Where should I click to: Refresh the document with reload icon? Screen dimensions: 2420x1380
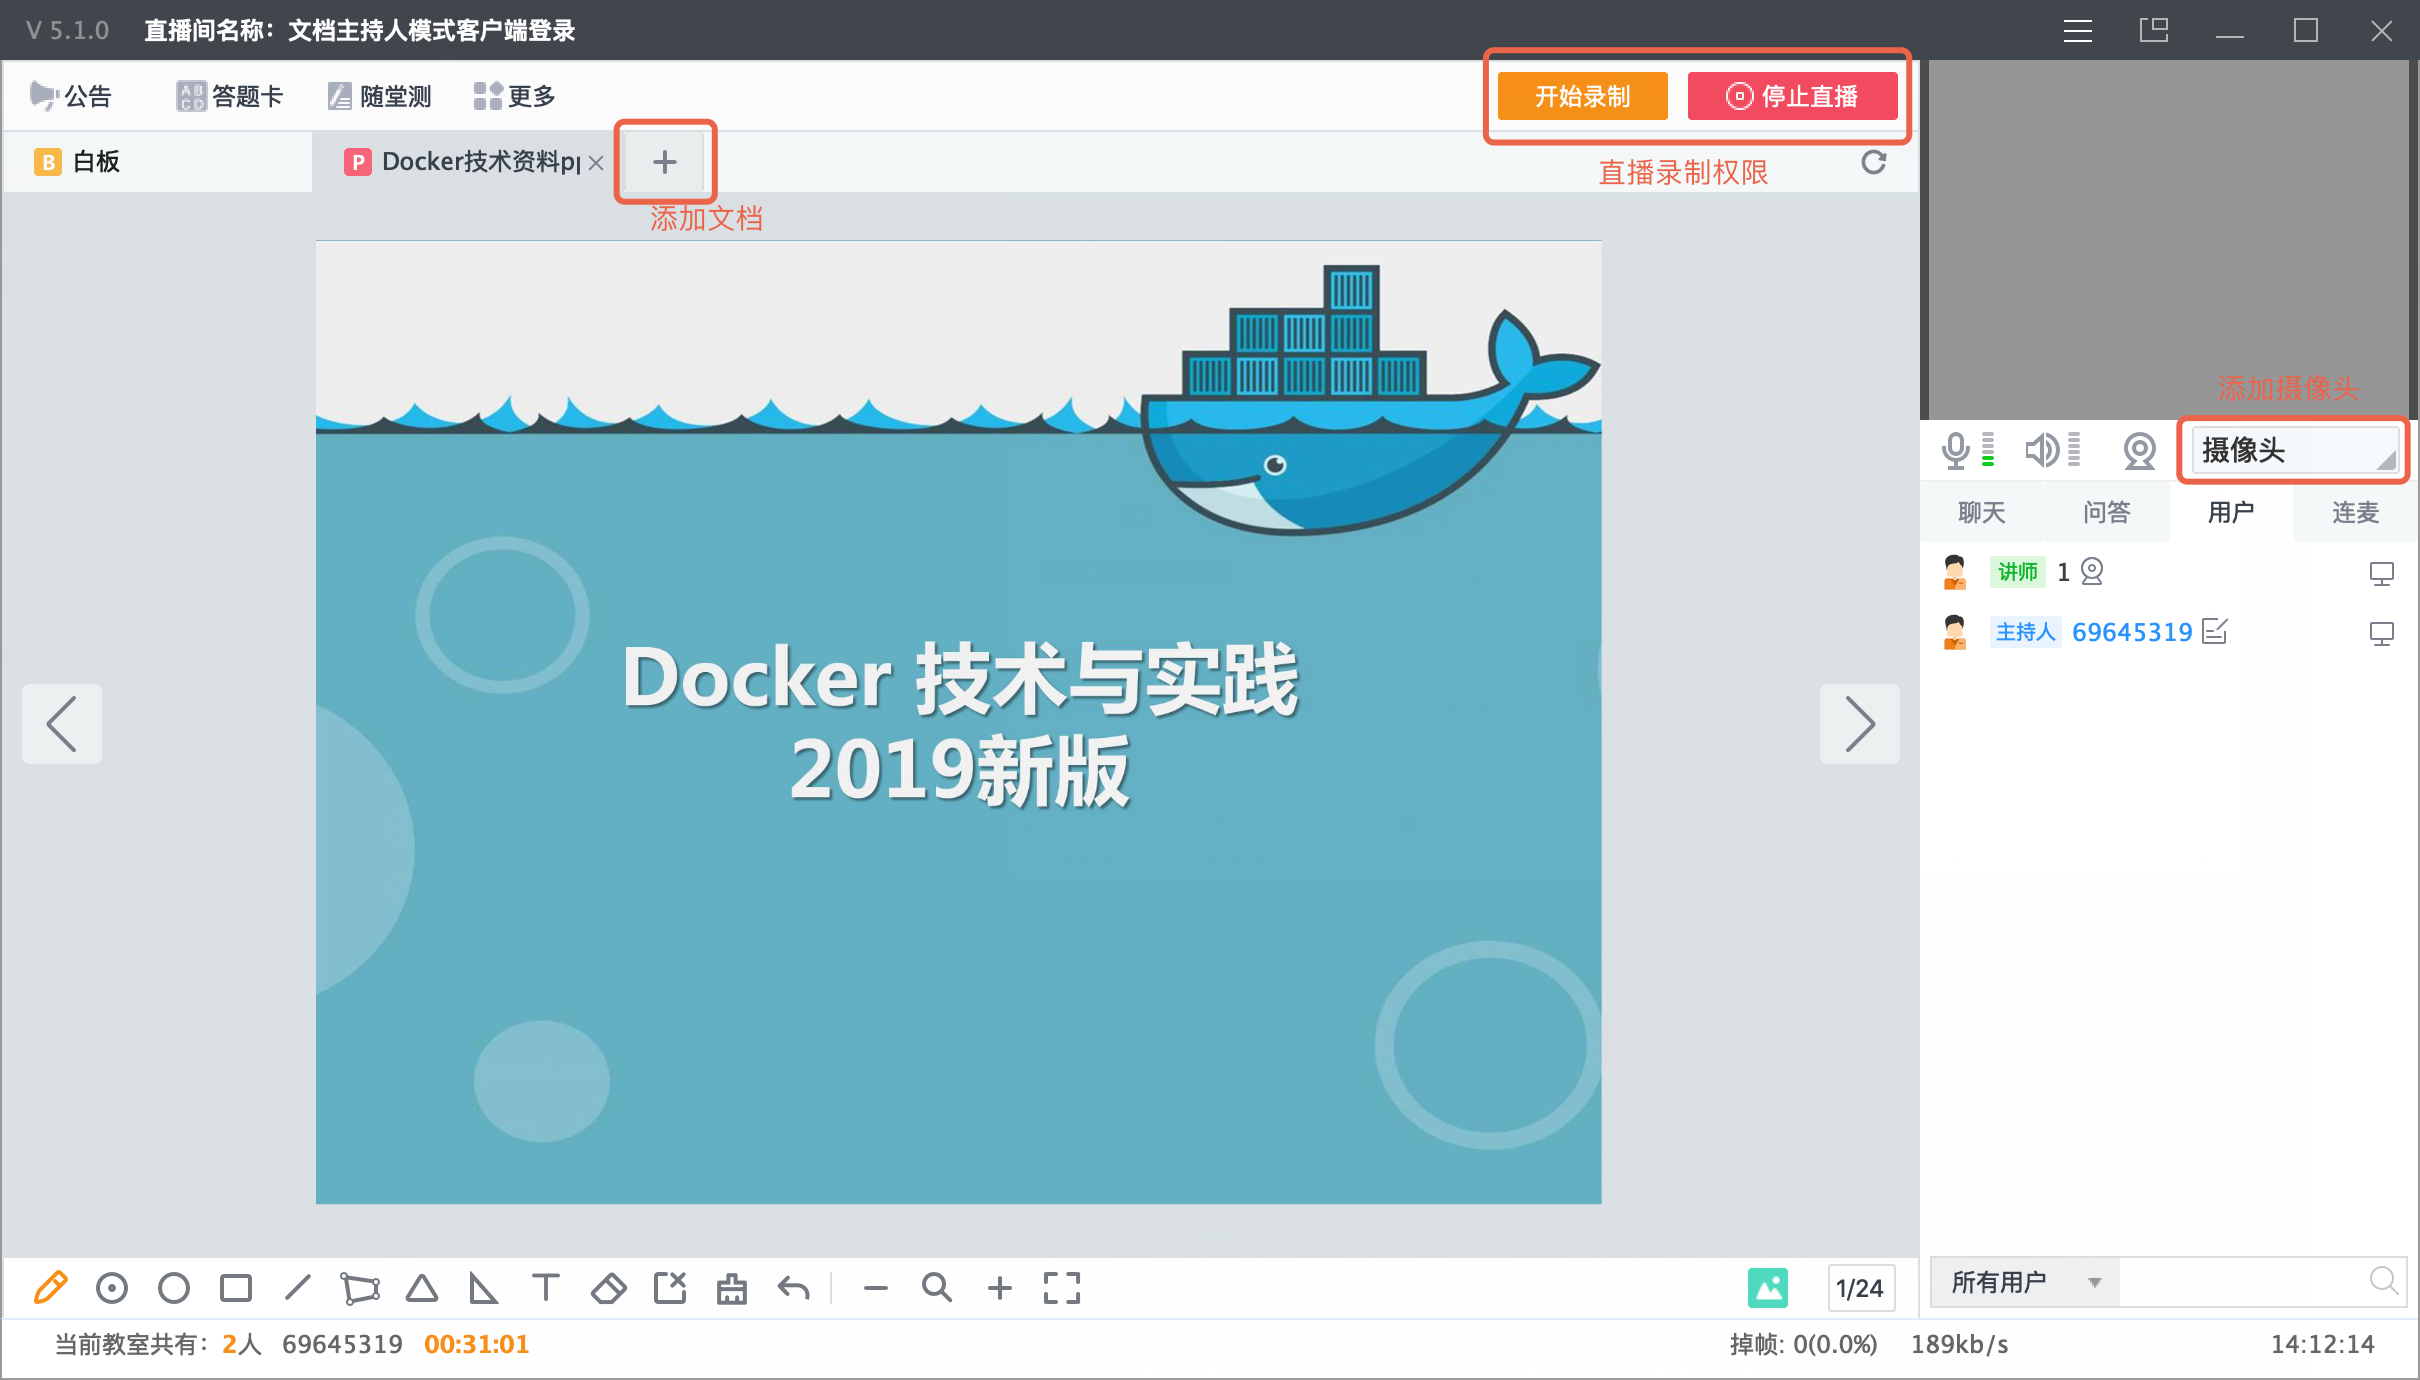coord(1874,162)
